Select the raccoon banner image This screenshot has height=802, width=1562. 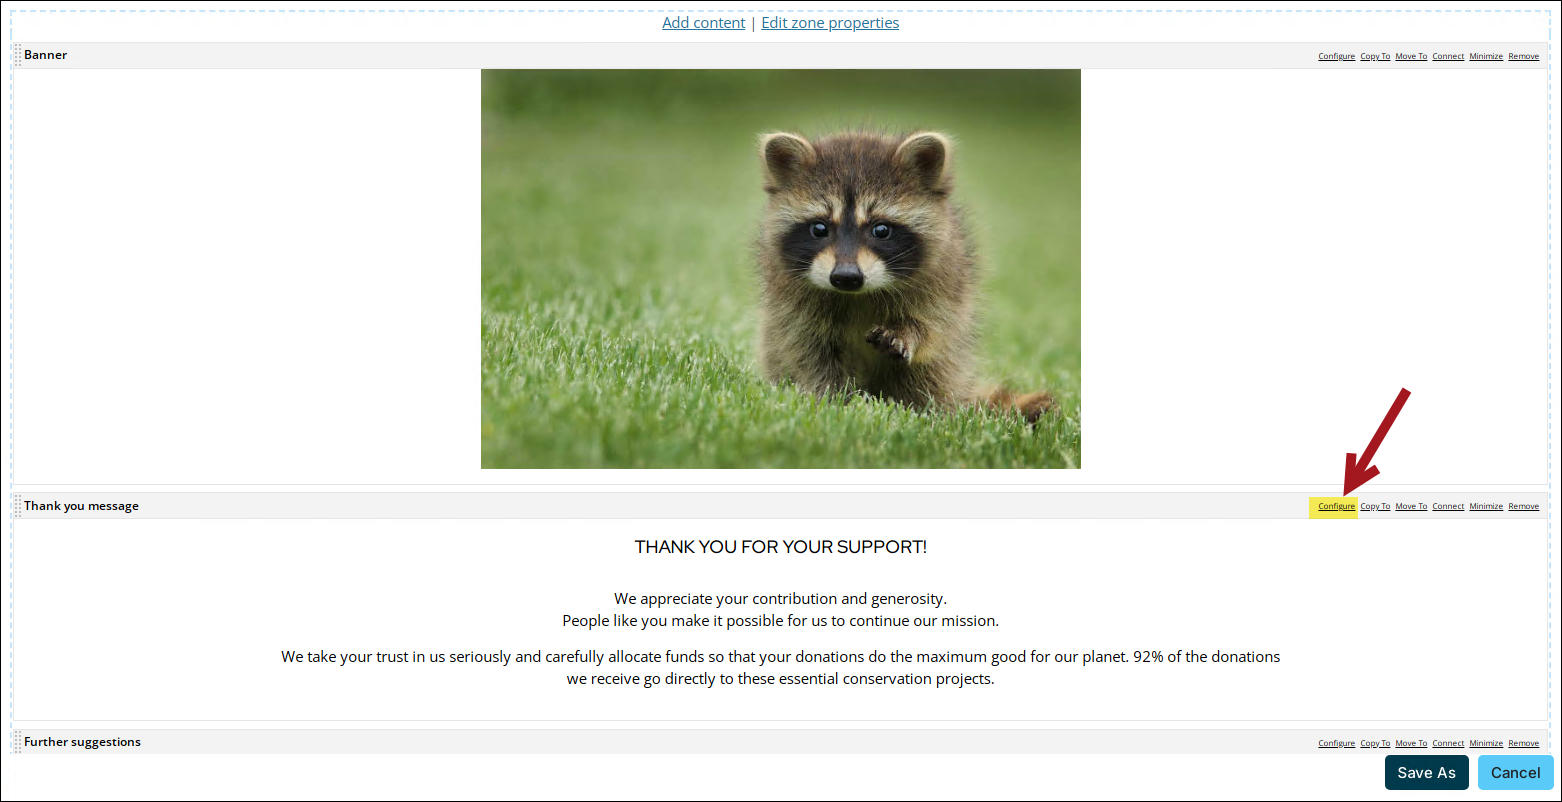pyautogui.click(x=780, y=268)
